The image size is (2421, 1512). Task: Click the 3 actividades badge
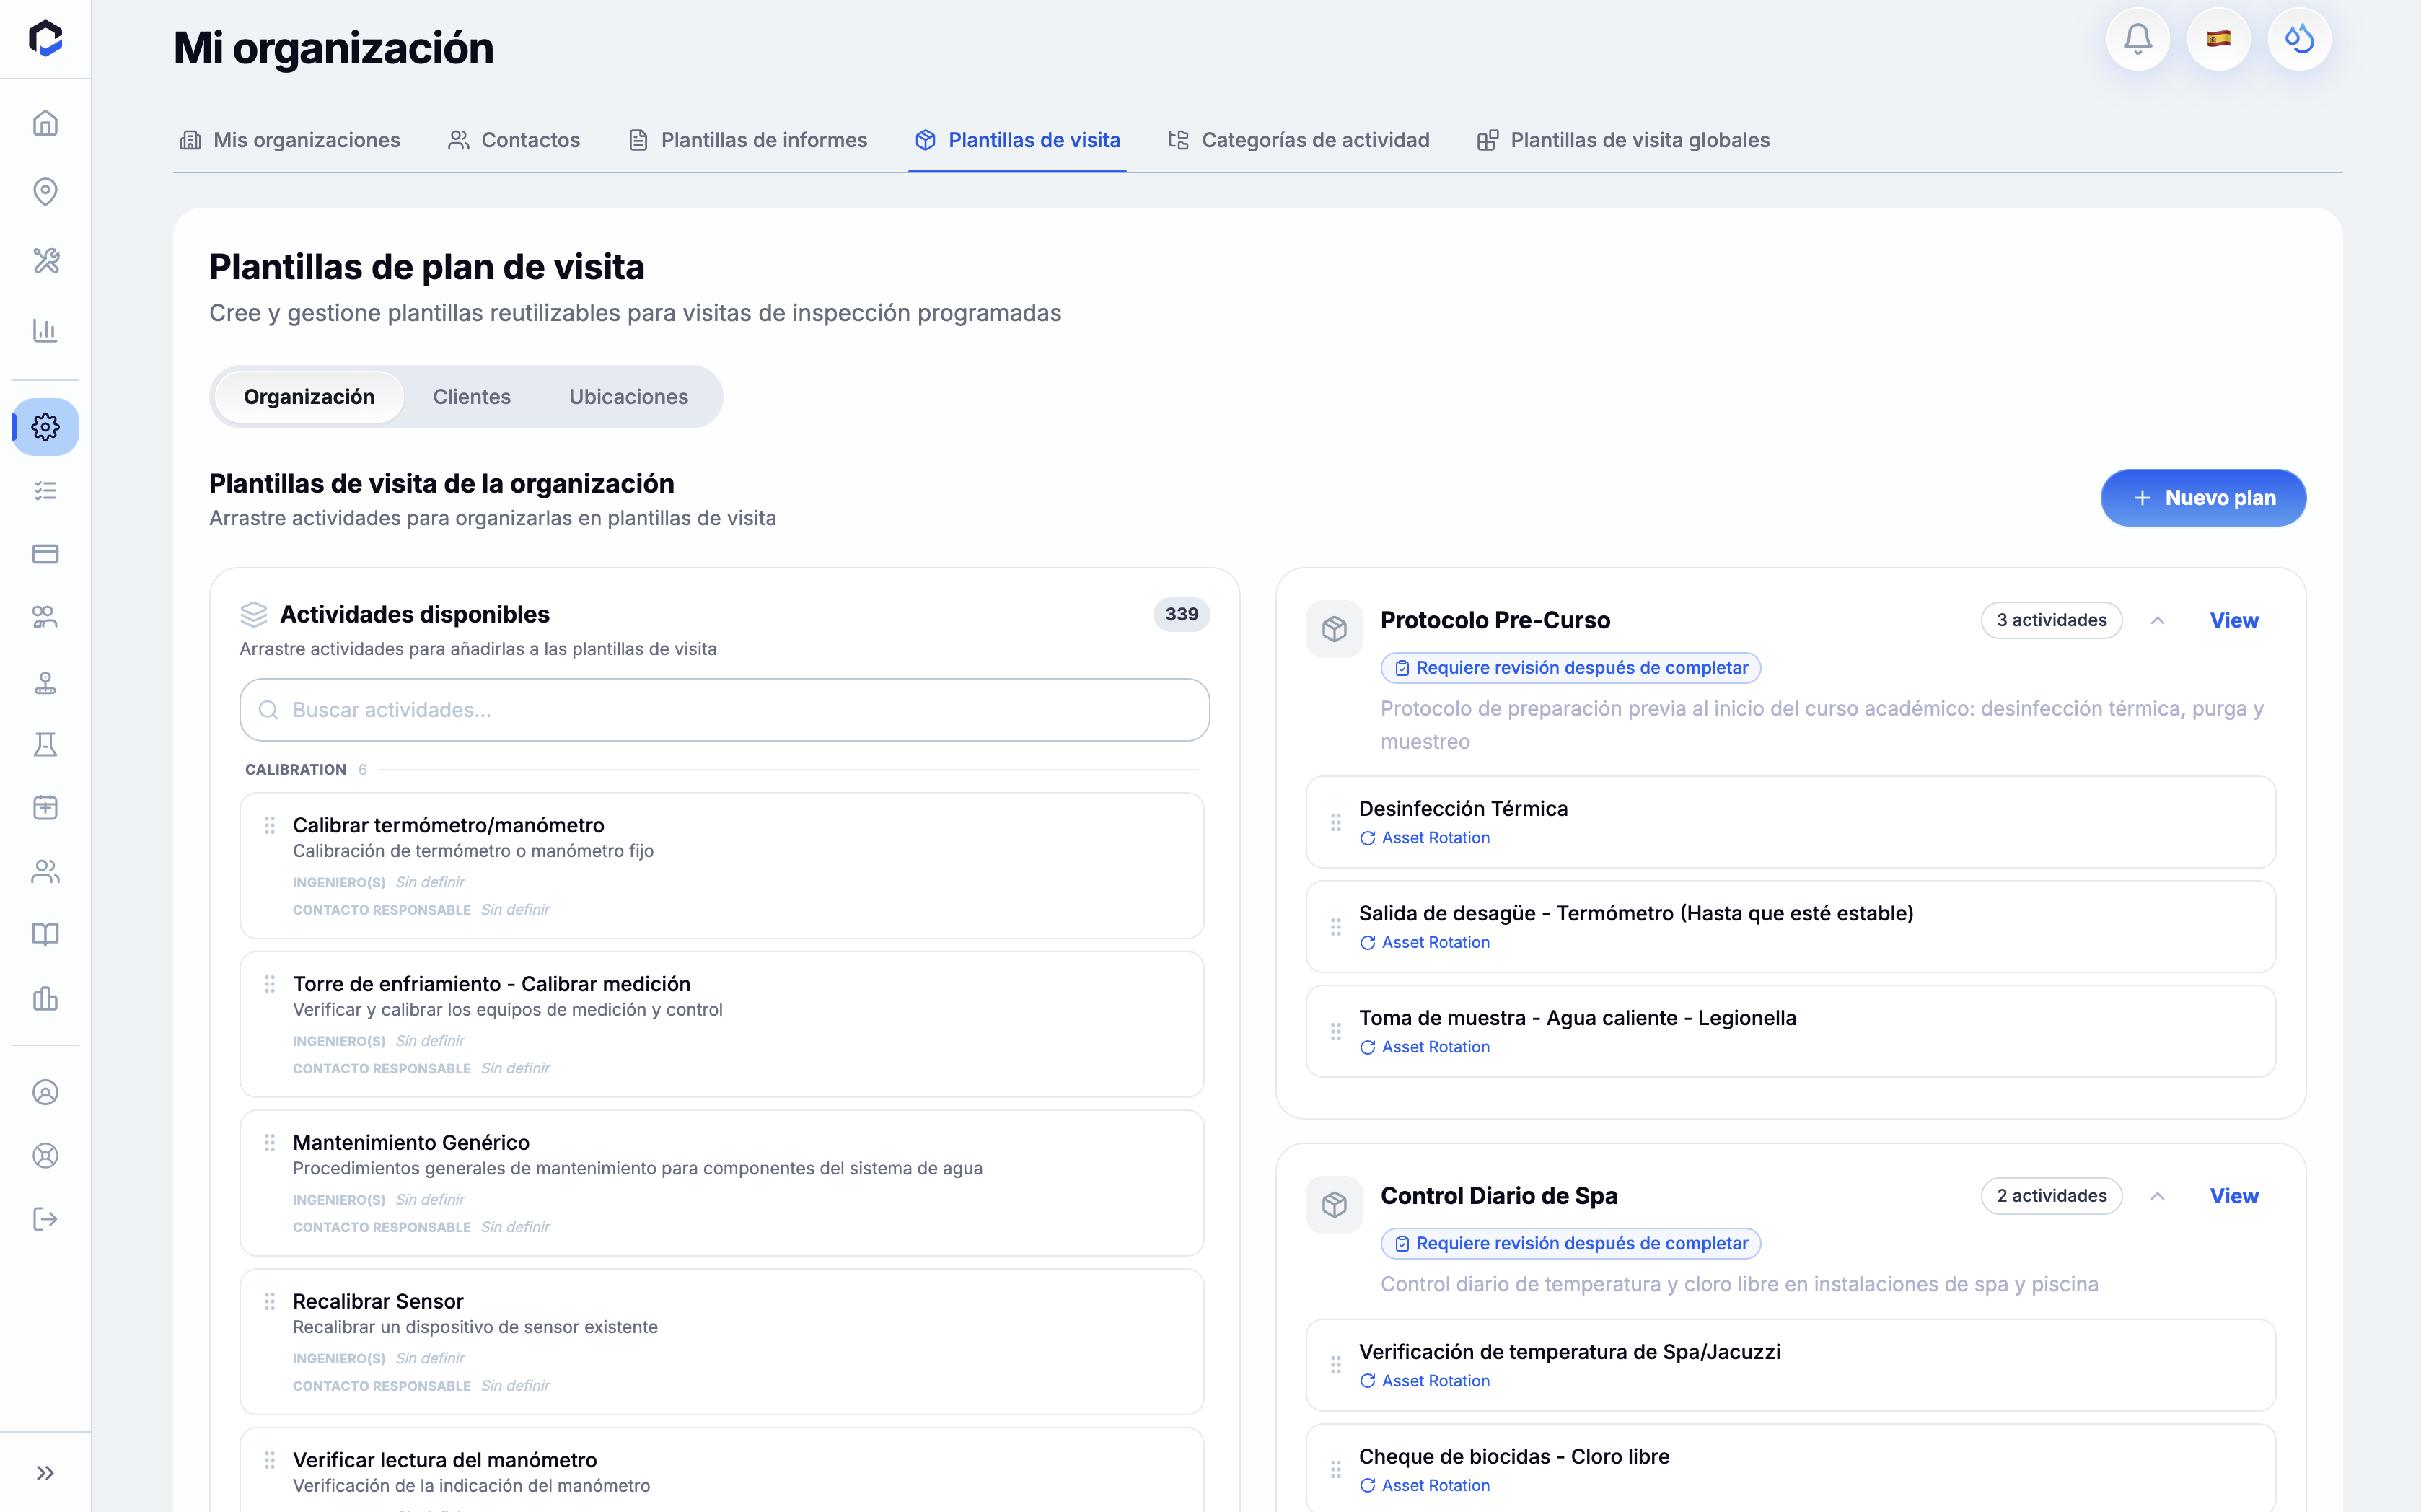coord(2052,621)
